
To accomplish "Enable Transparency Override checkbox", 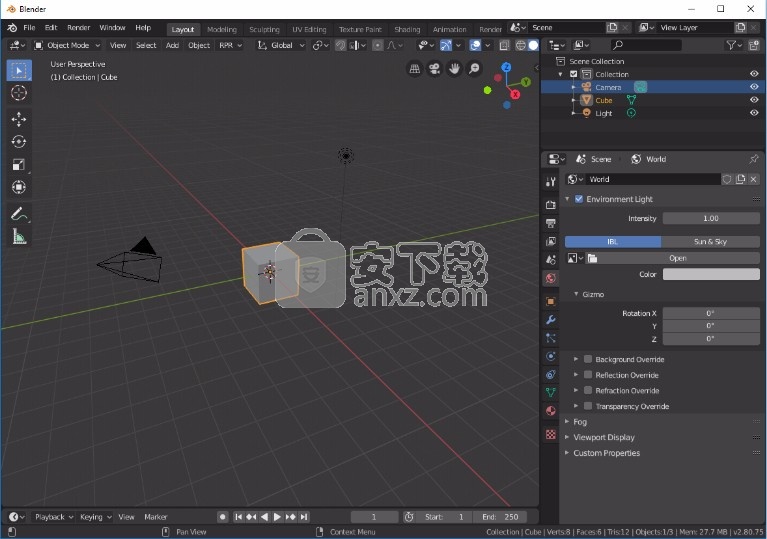I will click(x=588, y=406).
